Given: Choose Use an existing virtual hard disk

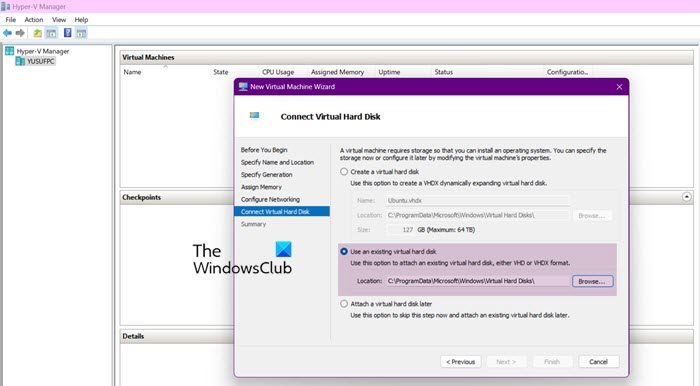Looking at the screenshot, I should 344,252.
